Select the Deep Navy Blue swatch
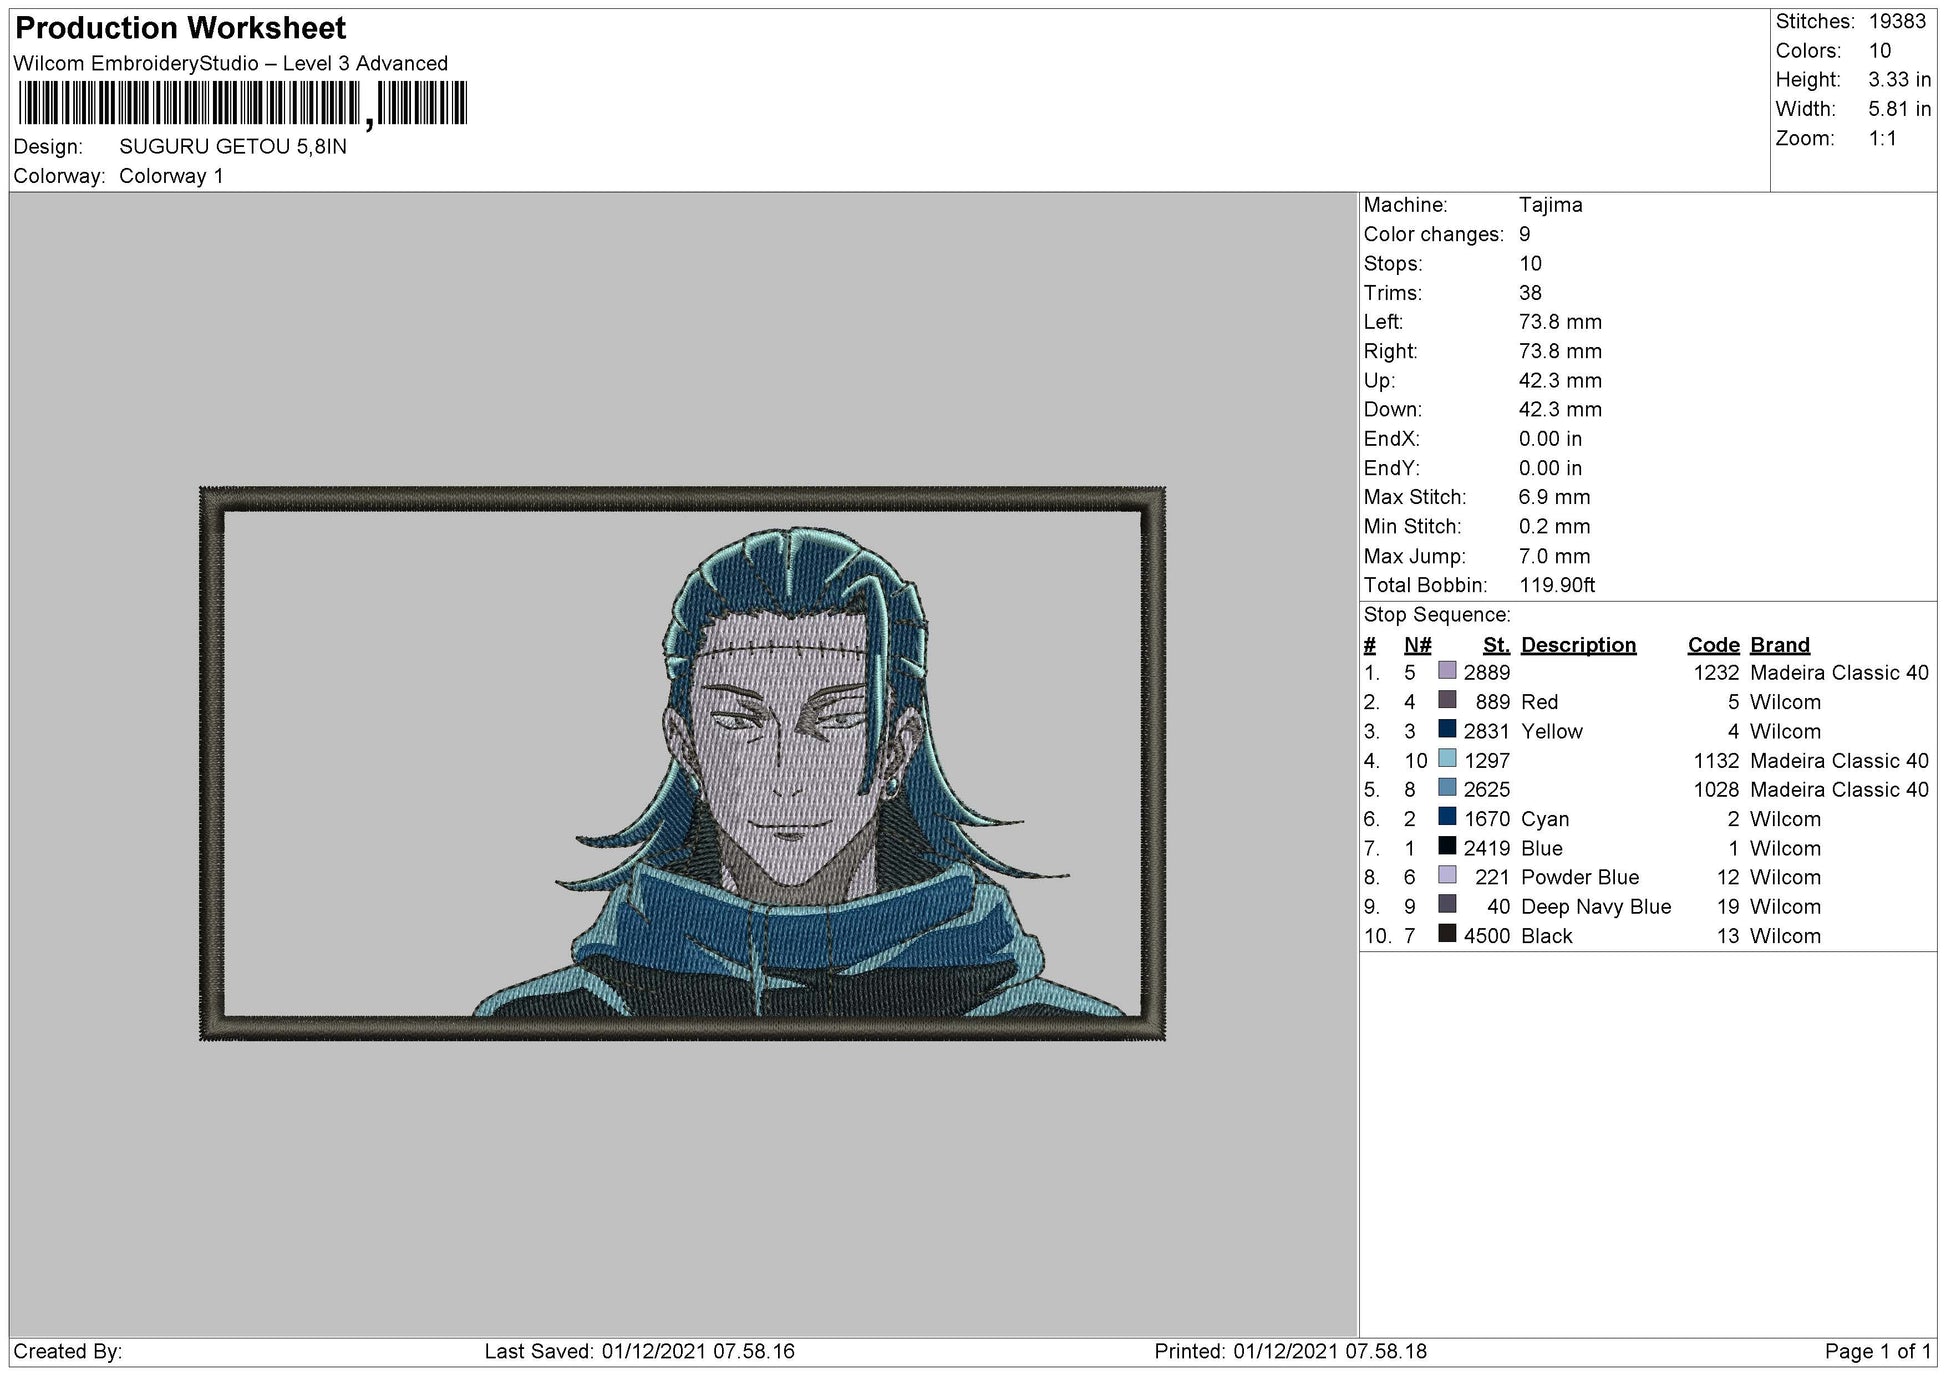This screenshot has height=1375, width=1946. click(1447, 905)
